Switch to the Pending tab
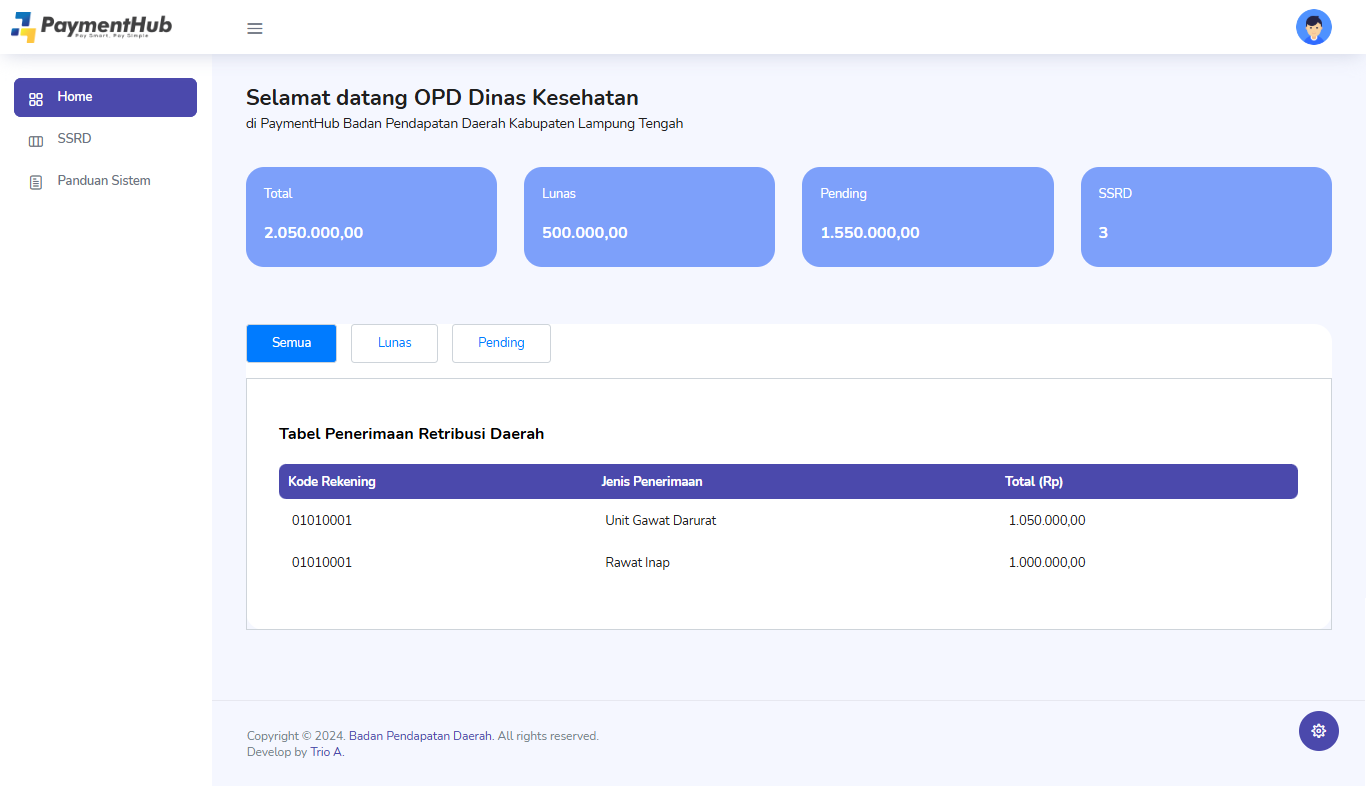Image resolution: width=1366 pixels, height=787 pixels. tap(501, 343)
